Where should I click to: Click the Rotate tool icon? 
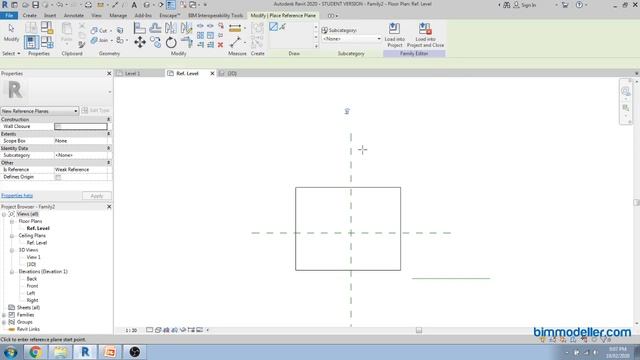171,42
